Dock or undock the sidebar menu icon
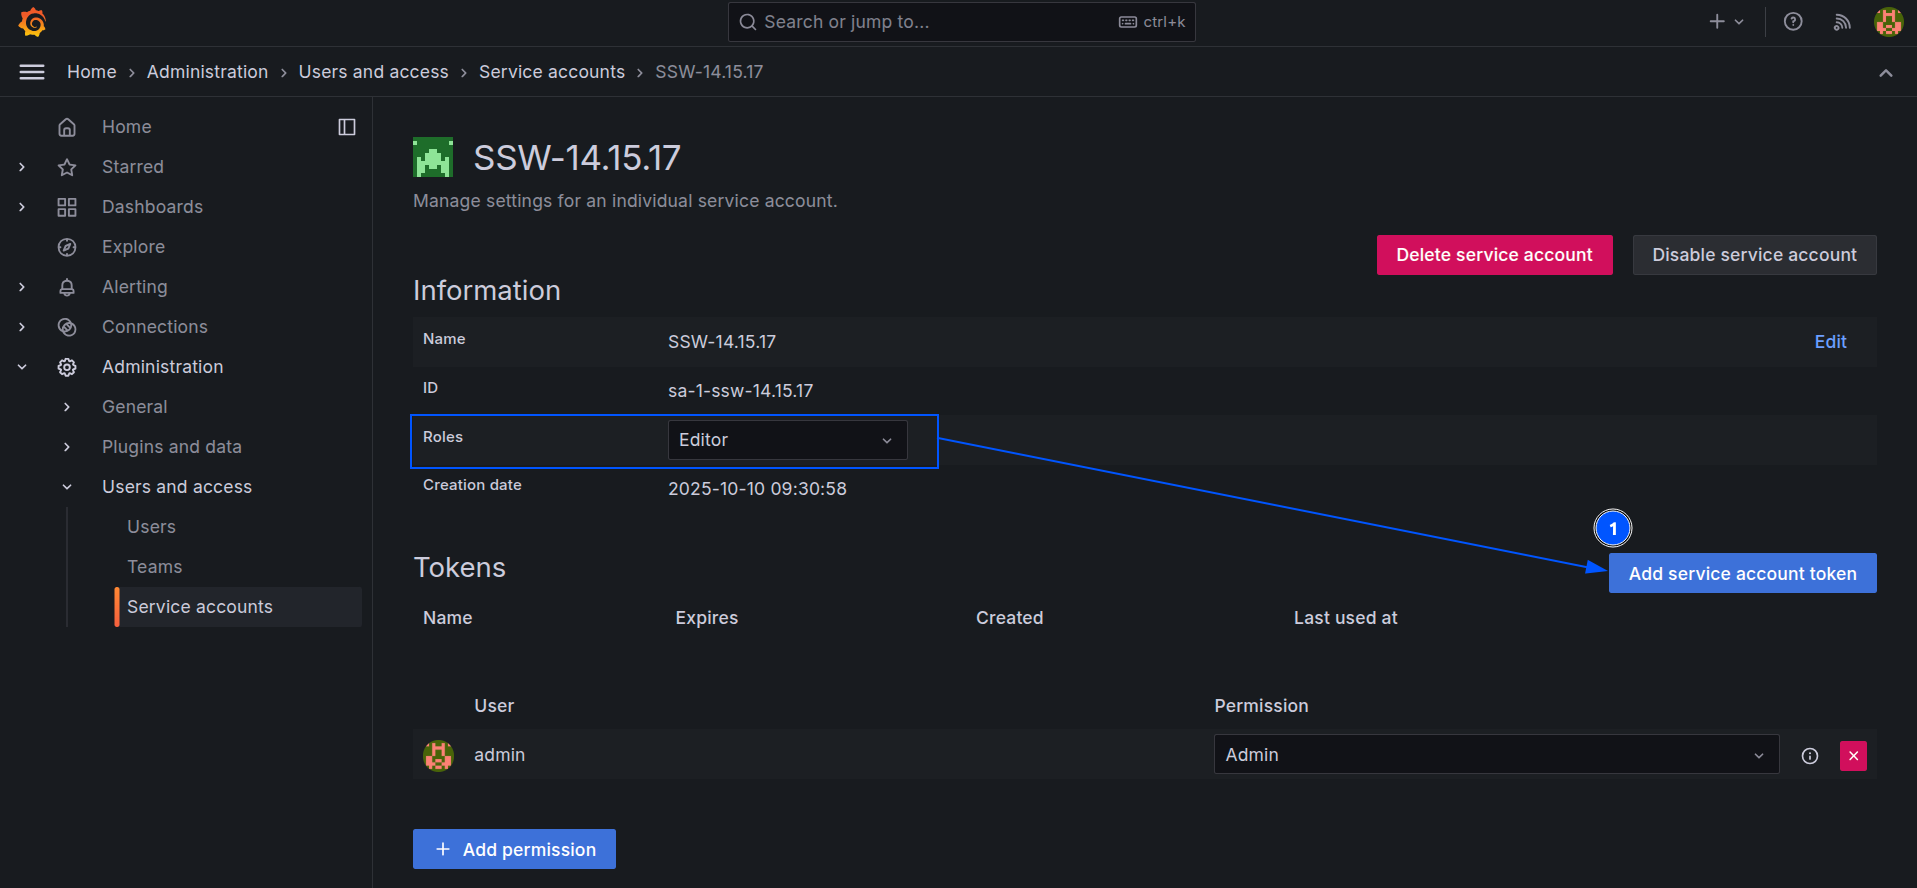The height and width of the screenshot is (888, 1917). point(347,127)
